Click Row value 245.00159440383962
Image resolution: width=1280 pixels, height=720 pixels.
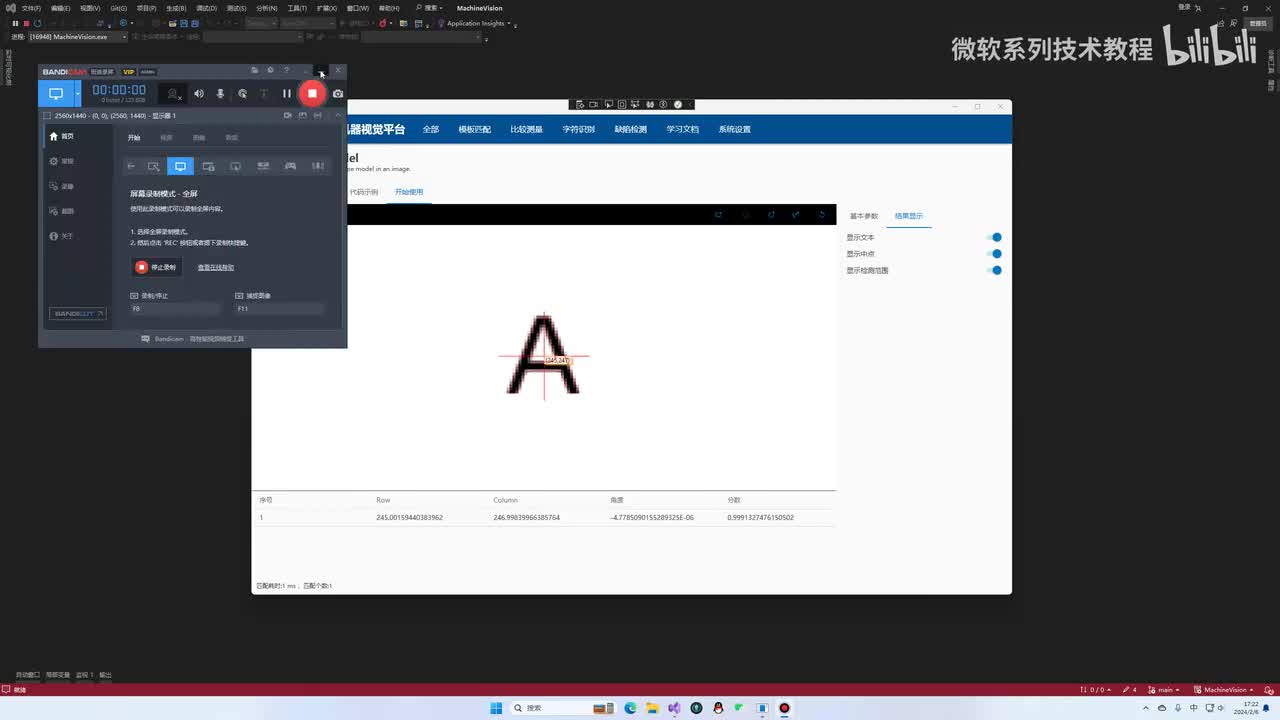click(x=410, y=518)
